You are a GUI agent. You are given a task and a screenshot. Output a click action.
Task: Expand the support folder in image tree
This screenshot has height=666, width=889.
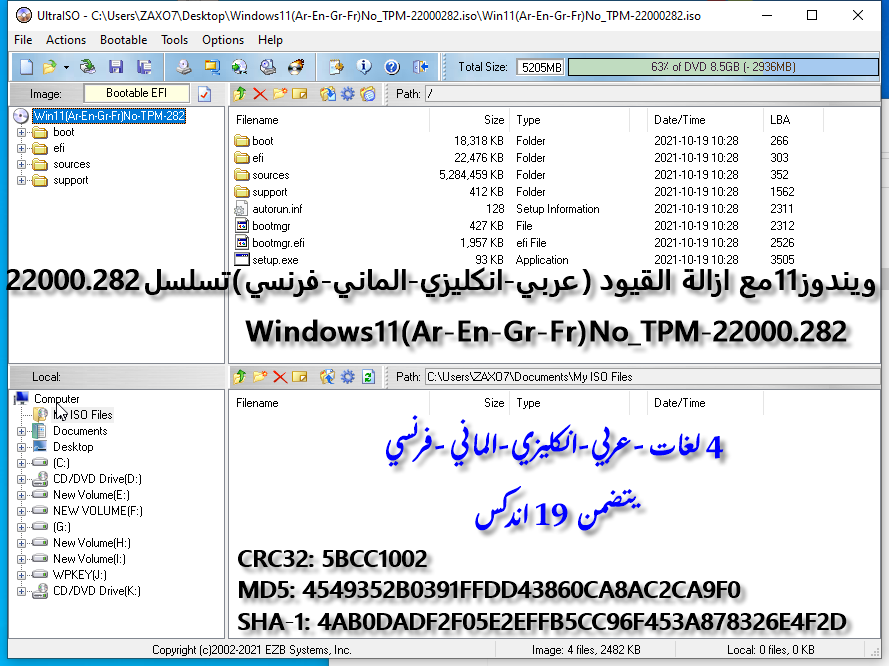click(x=22, y=180)
